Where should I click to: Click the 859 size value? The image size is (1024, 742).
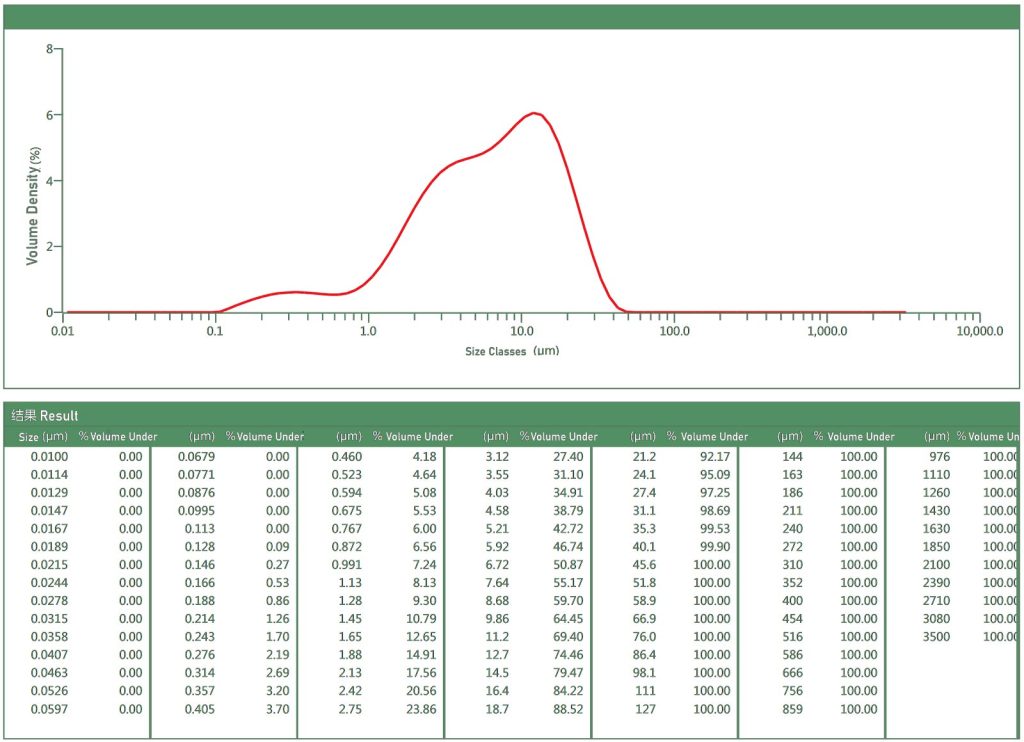click(x=792, y=710)
